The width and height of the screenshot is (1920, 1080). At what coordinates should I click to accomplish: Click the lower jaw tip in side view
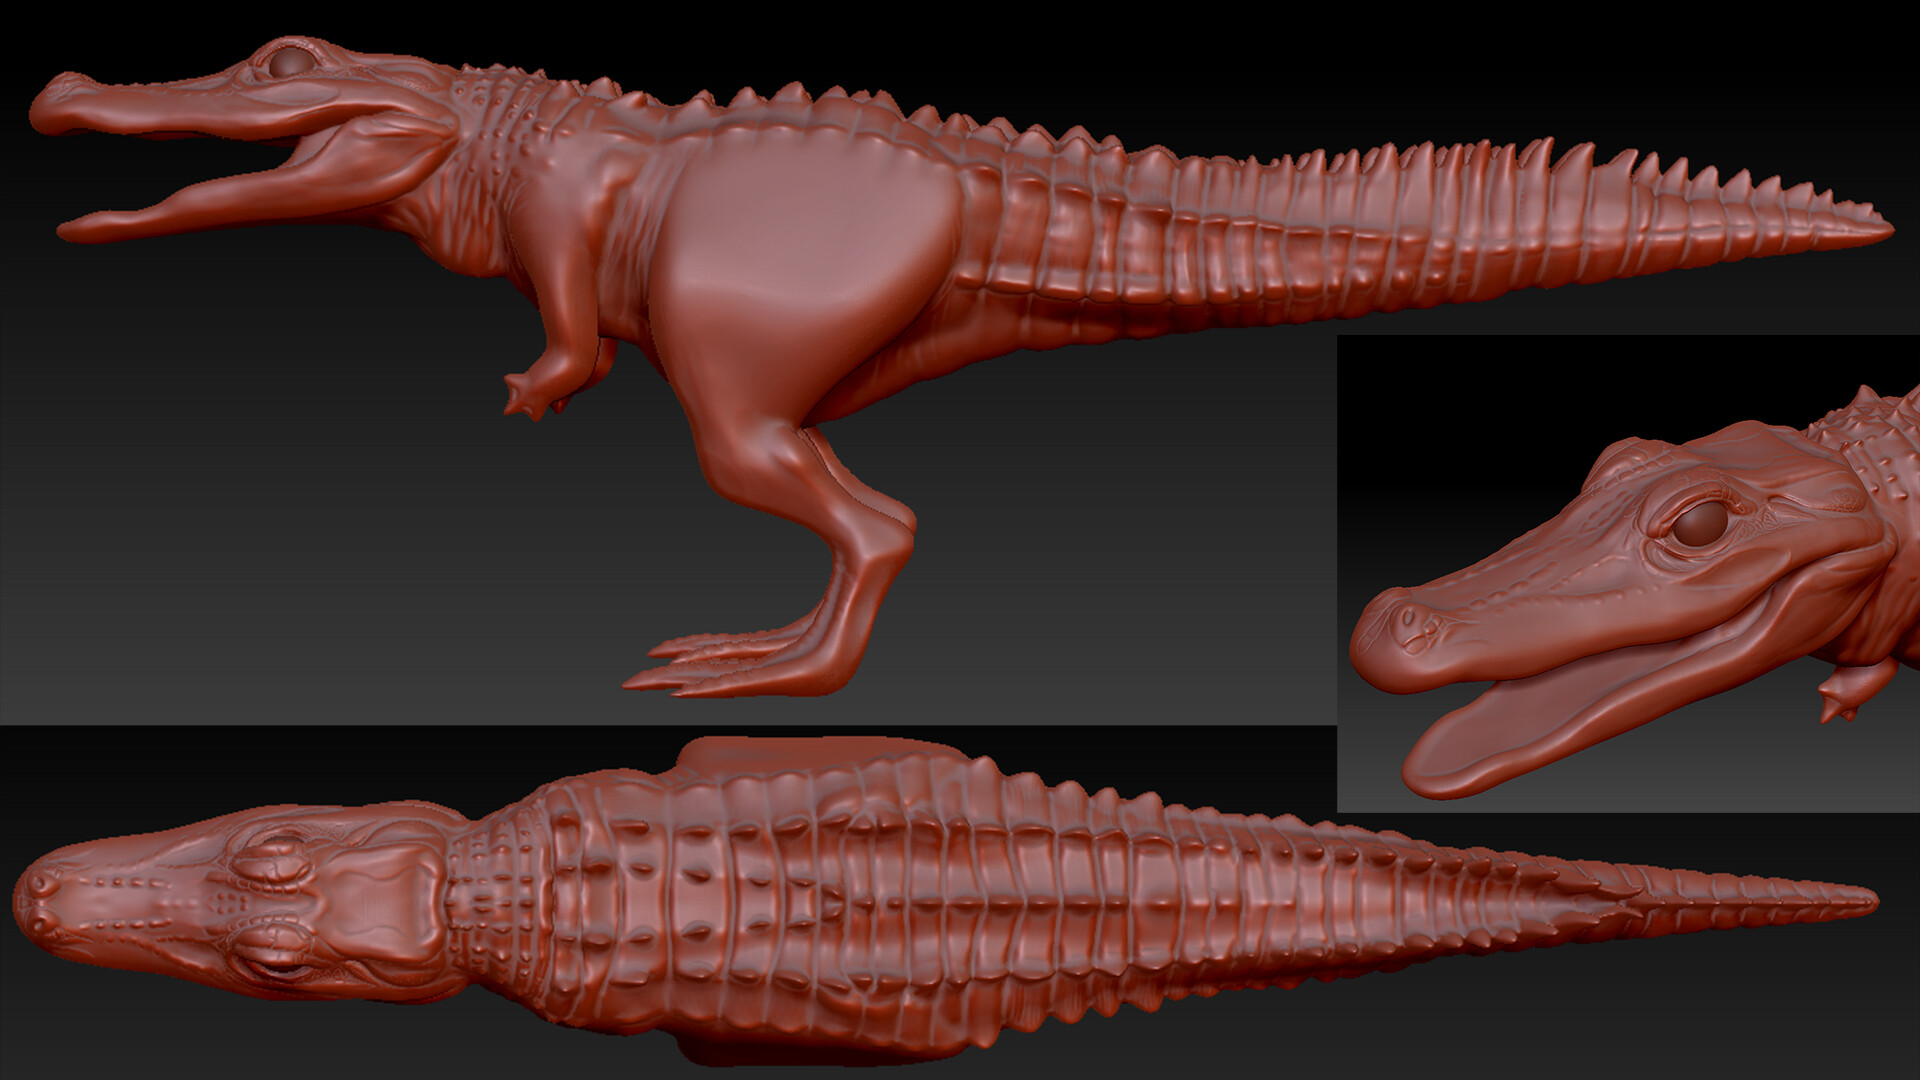(75, 230)
